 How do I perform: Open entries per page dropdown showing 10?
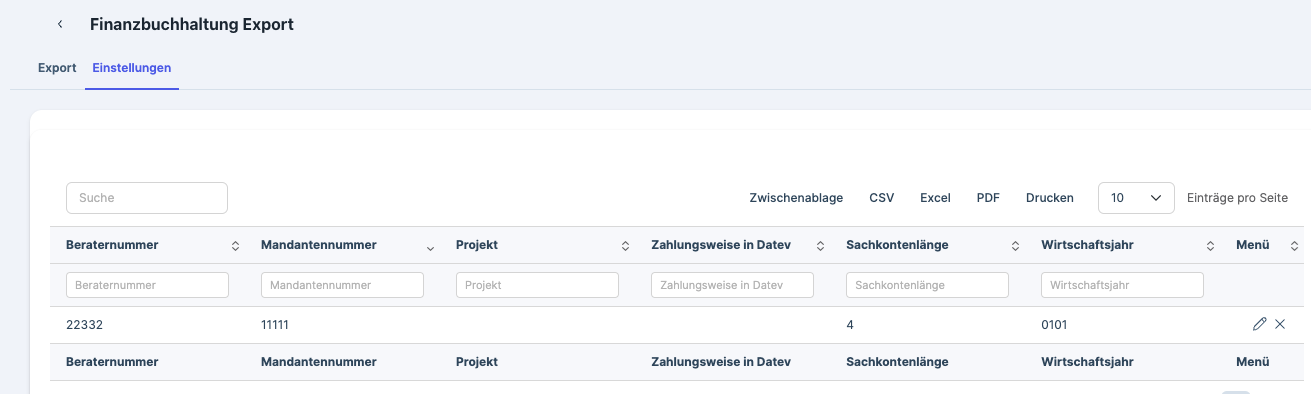pos(1136,198)
